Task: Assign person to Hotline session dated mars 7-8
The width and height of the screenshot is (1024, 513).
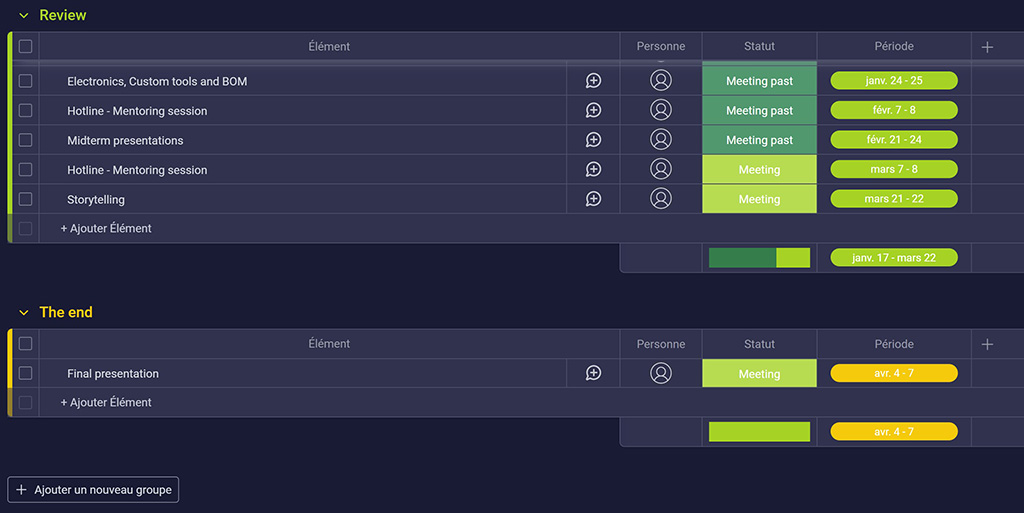Action: tap(661, 168)
